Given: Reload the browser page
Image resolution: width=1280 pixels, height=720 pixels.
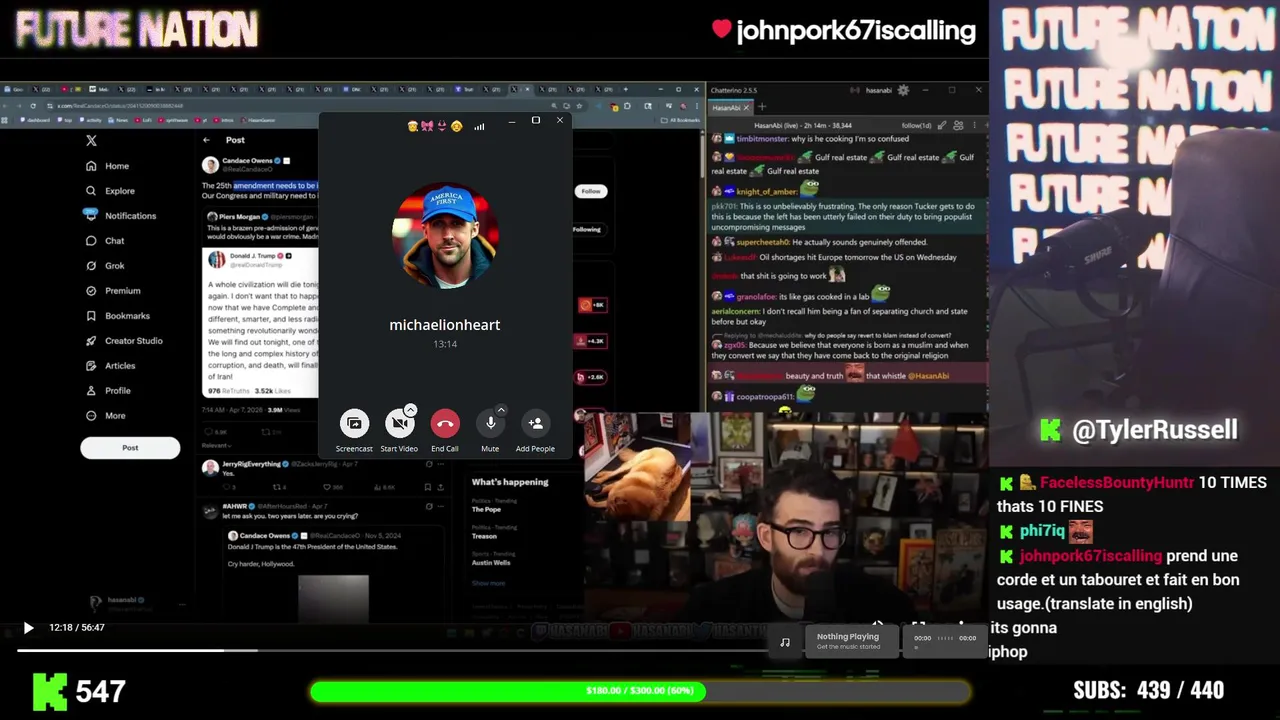Looking at the screenshot, I should pos(32,106).
